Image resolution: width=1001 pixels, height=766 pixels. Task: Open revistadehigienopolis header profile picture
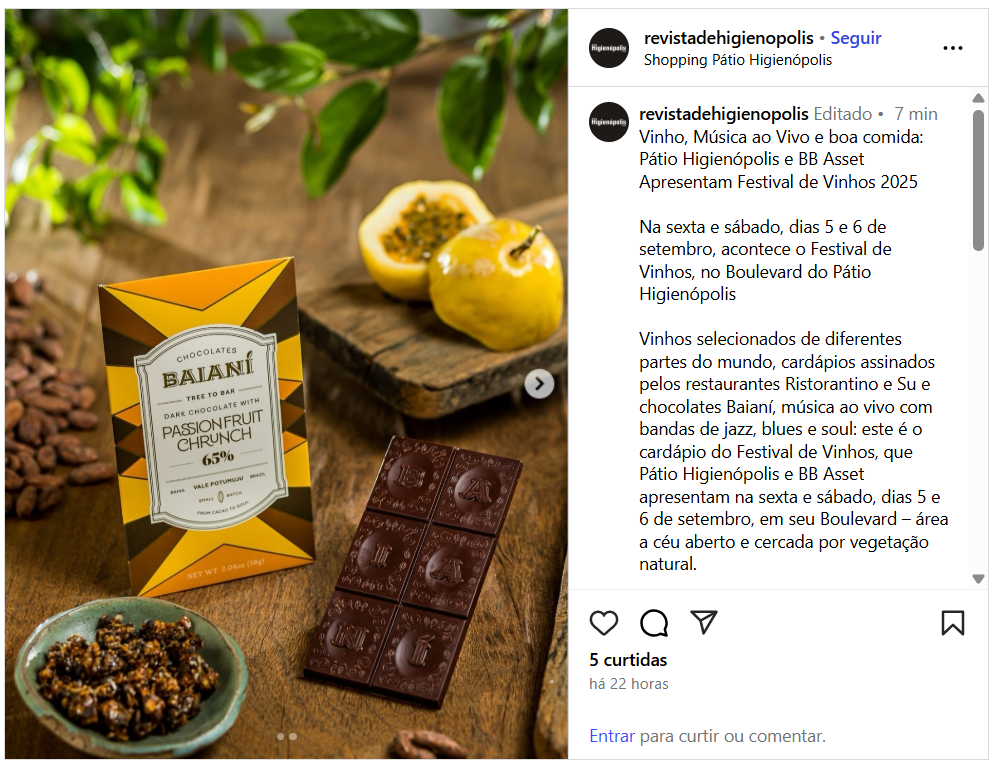tap(608, 49)
